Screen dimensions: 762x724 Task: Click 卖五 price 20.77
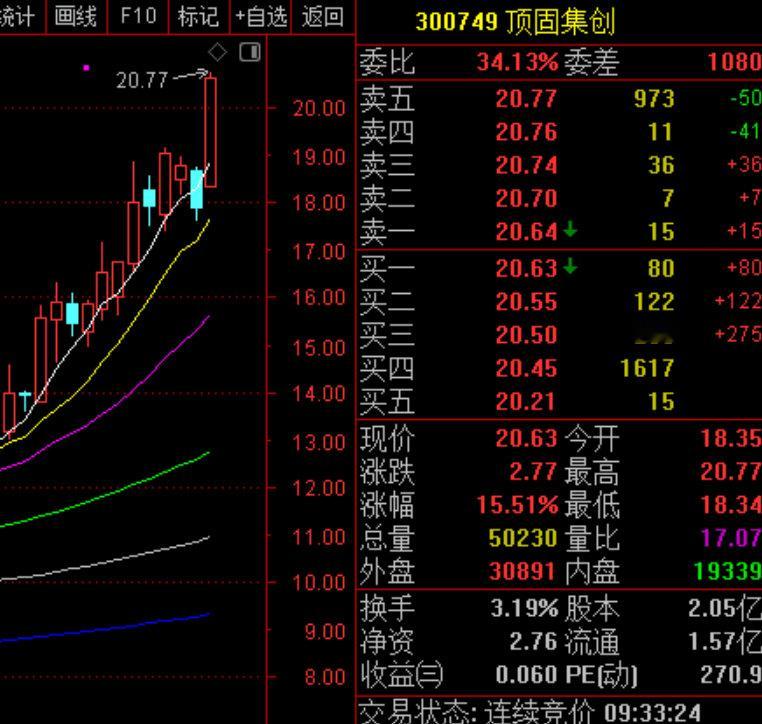526,99
